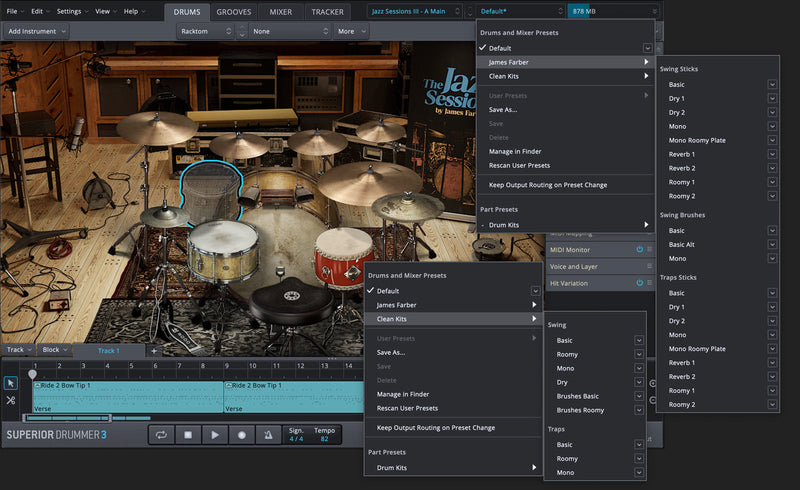
Task: Open the Help menu
Action: (x=134, y=11)
